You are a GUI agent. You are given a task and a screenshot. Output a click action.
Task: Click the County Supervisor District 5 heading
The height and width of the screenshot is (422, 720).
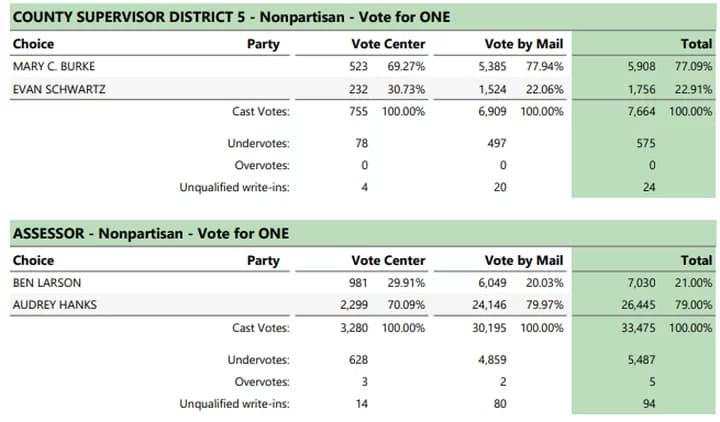pyautogui.click(x=231, y=17)
